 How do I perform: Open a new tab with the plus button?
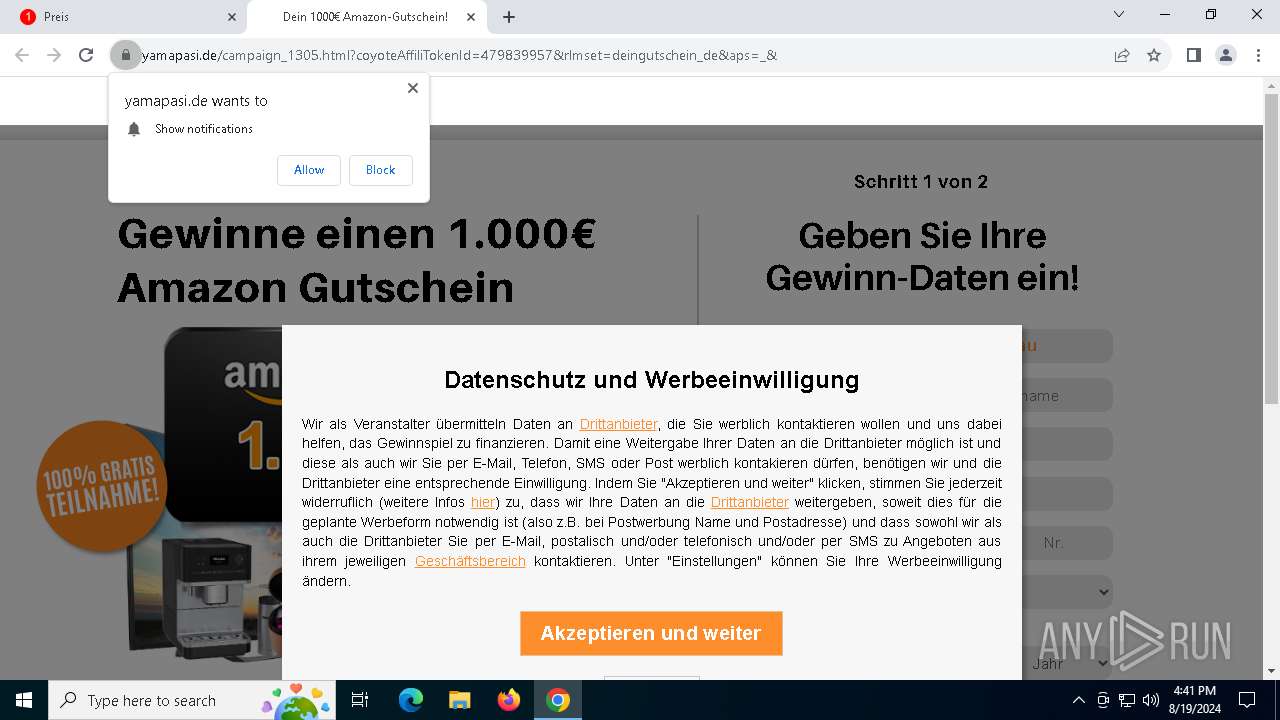click(x=509, y=17)
